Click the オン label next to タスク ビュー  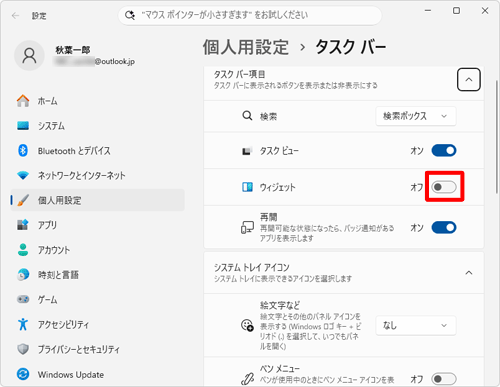point(417,151)
